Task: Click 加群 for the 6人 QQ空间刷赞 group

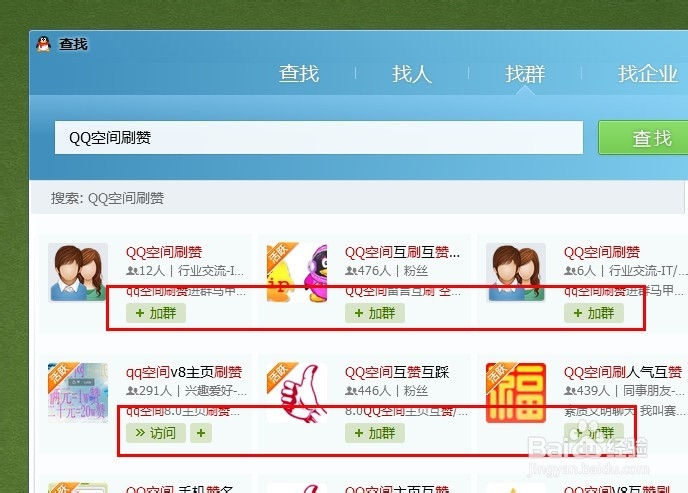Action: 593,313
